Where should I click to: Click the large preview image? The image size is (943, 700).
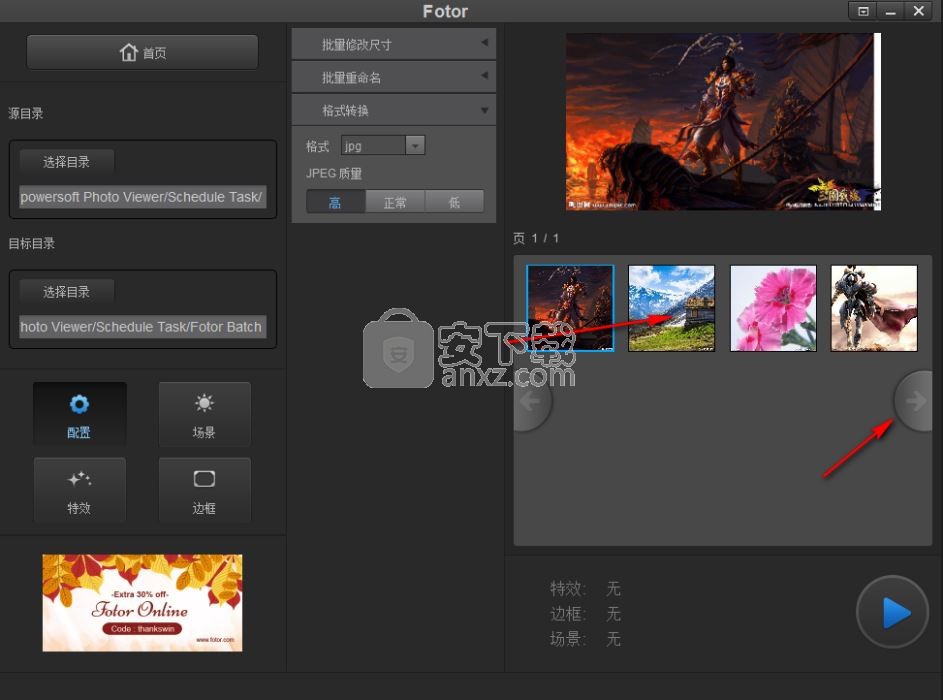723,121
